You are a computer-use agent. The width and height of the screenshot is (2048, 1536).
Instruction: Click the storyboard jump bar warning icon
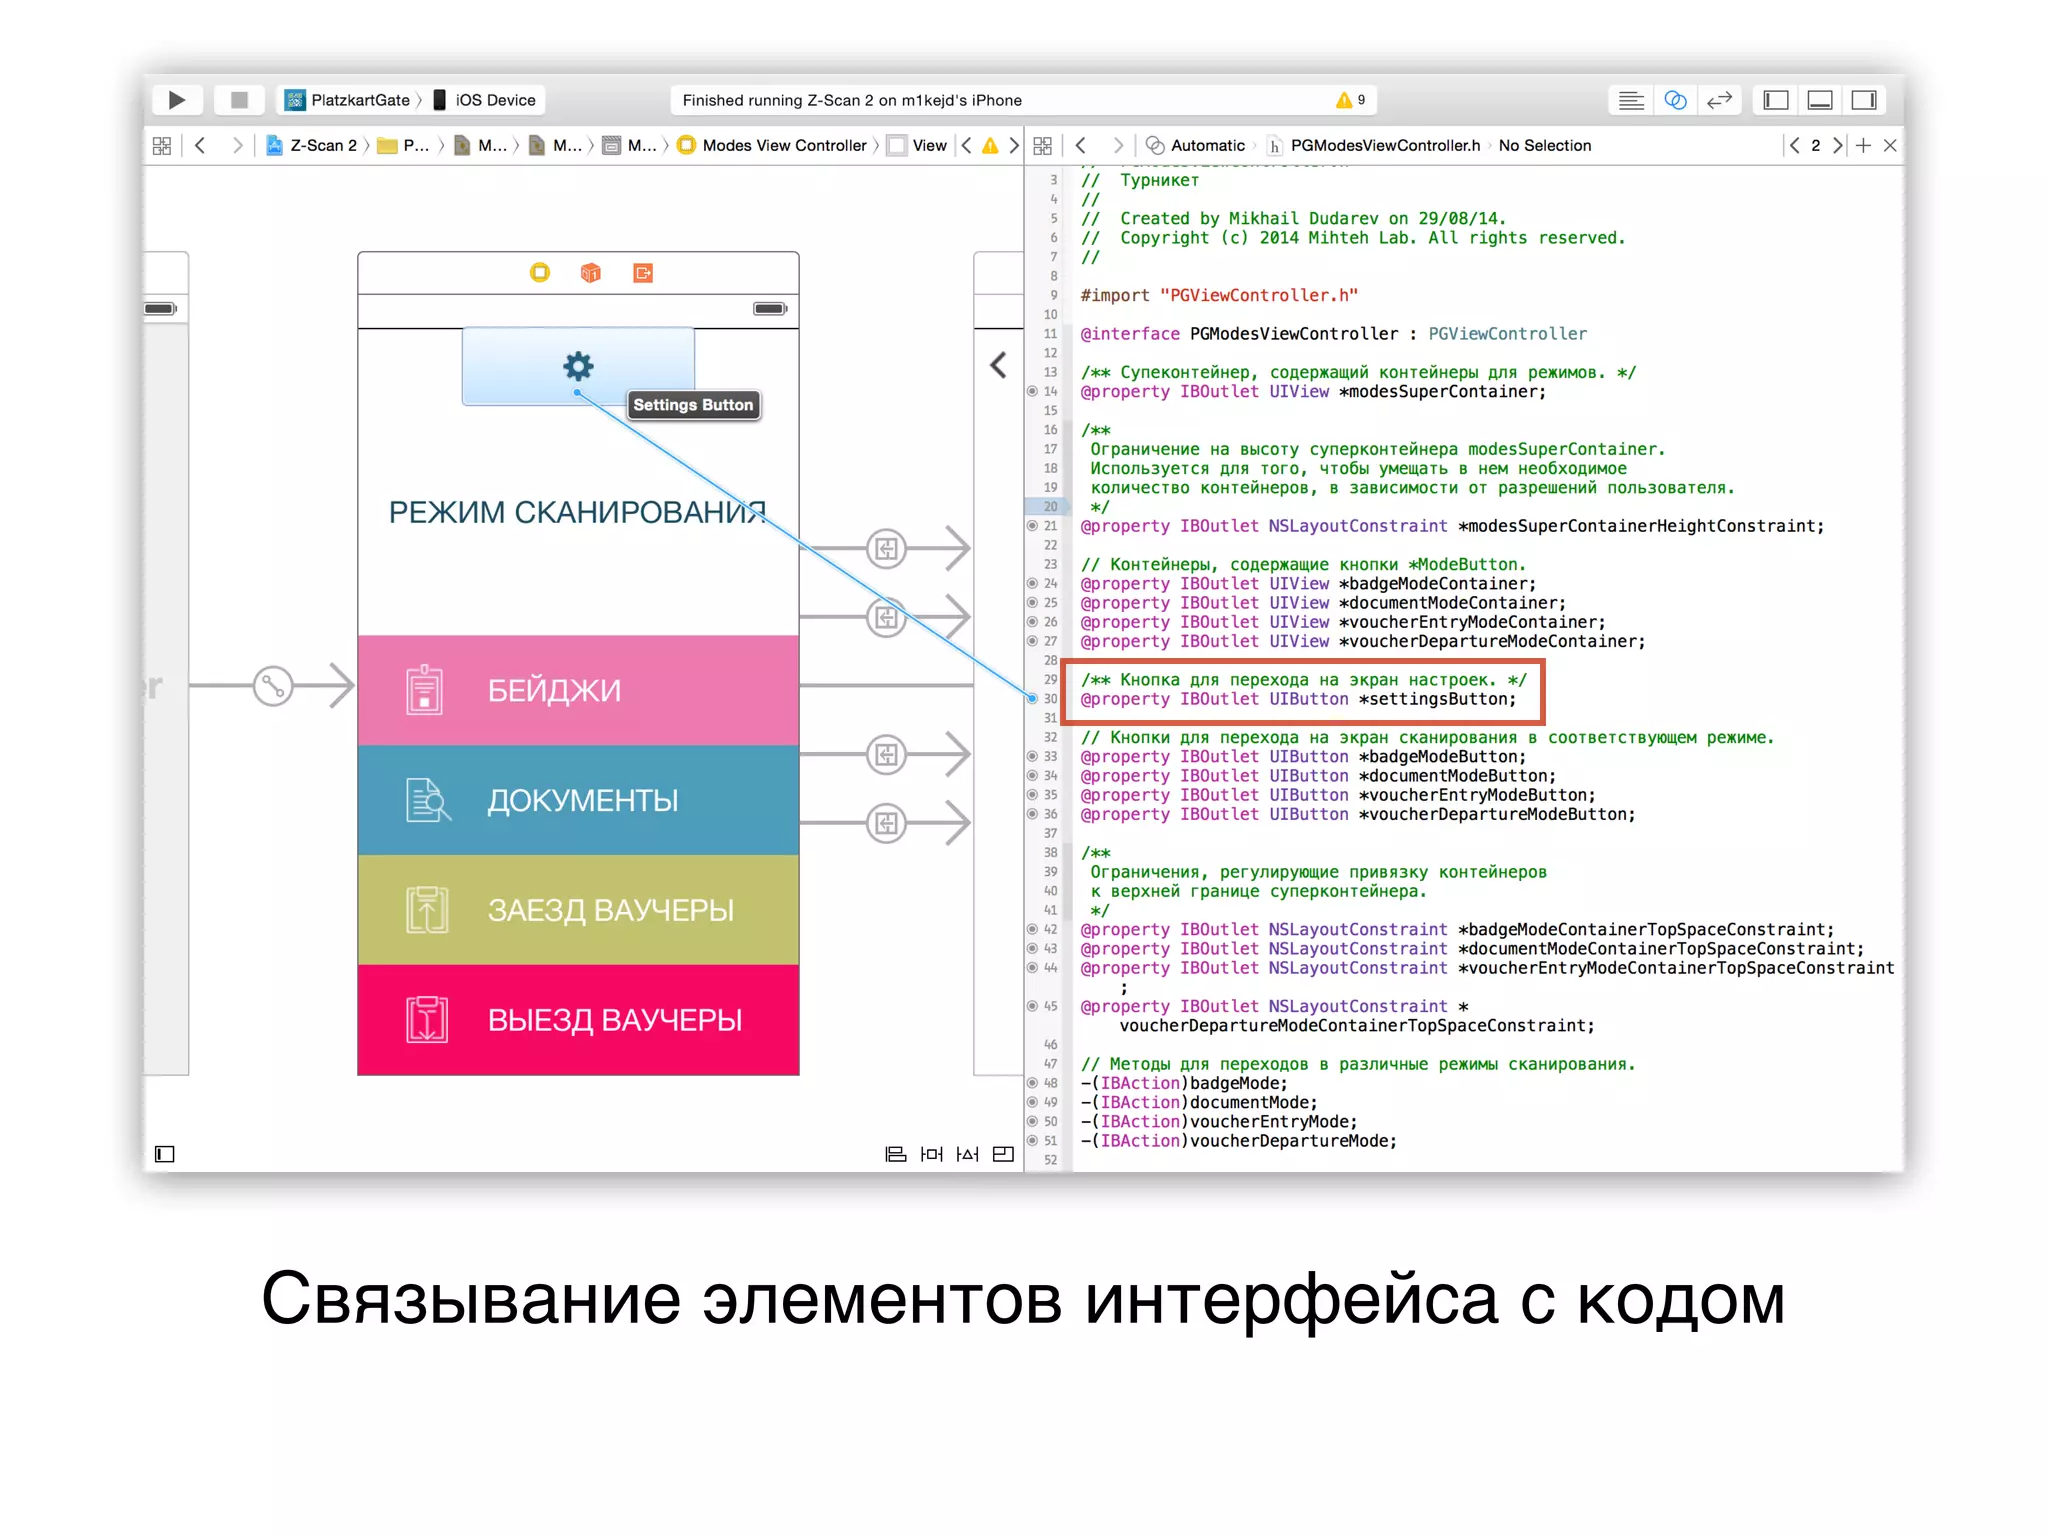pyautogui.click(x=990, y=146)
